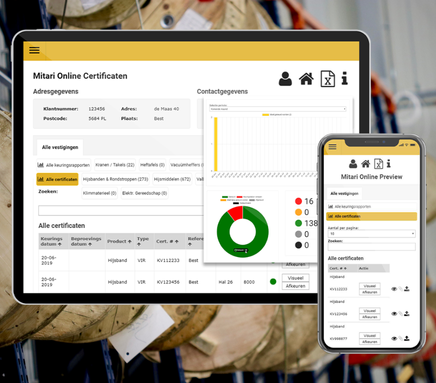This screenshot has width=436, height=383.
Task: Select the highlighted 'Alle certificaten' item on the phone
Action: [x=372, y=216]
